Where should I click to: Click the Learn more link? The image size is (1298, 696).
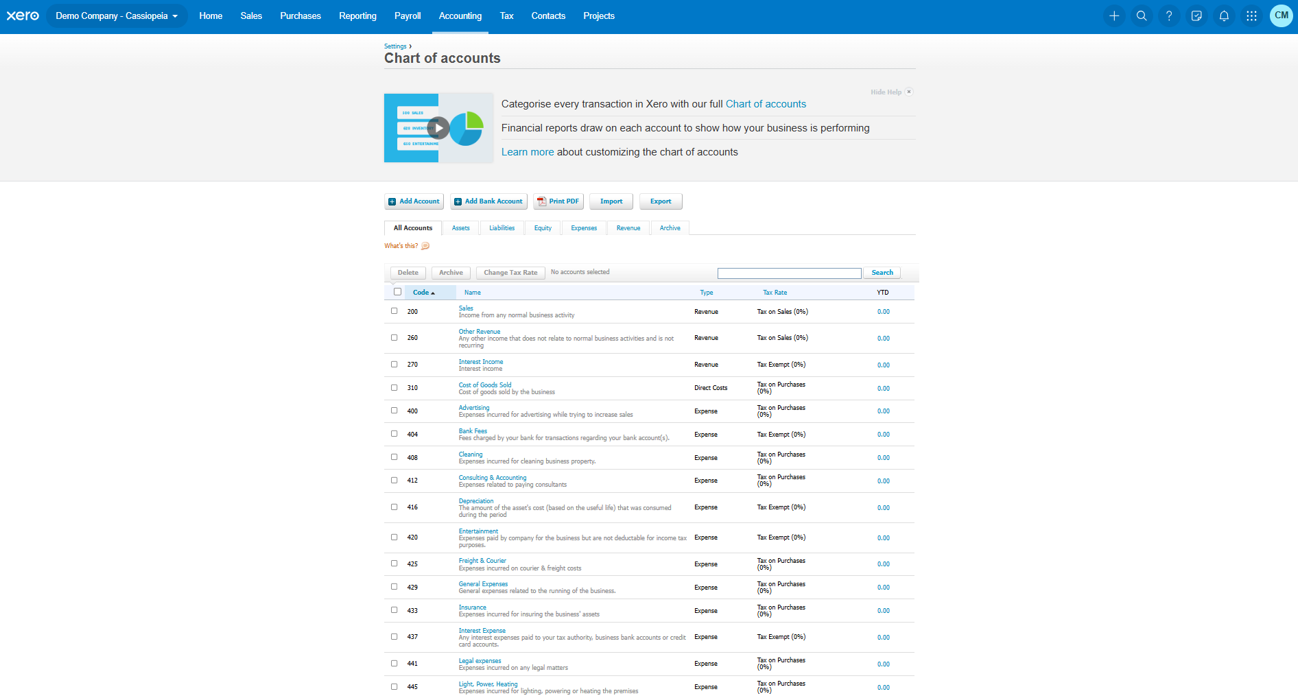(527, 152)
